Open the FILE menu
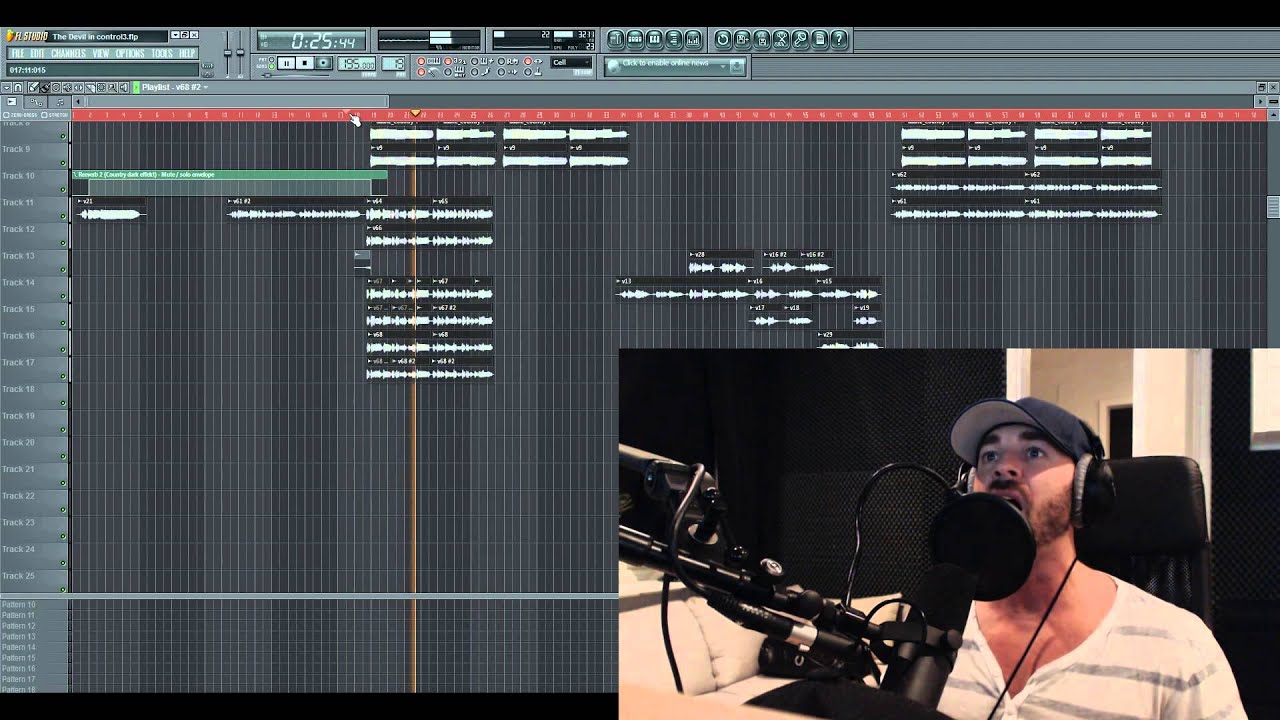Screen dimensions: 1280x720 [17, 53]
